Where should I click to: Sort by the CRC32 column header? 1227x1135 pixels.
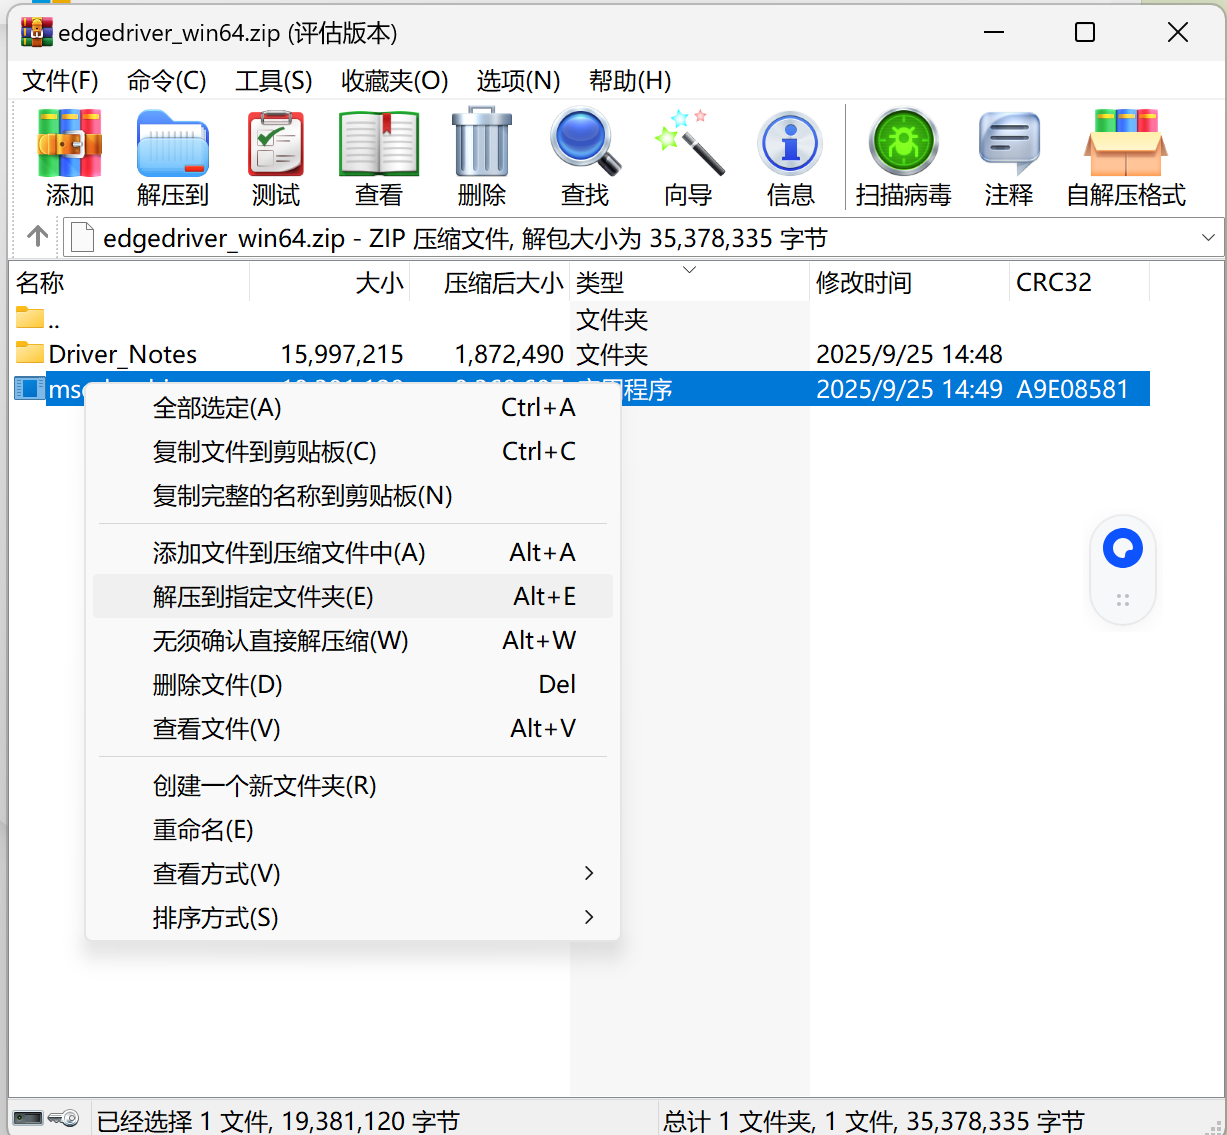[x=1079, y=283]
